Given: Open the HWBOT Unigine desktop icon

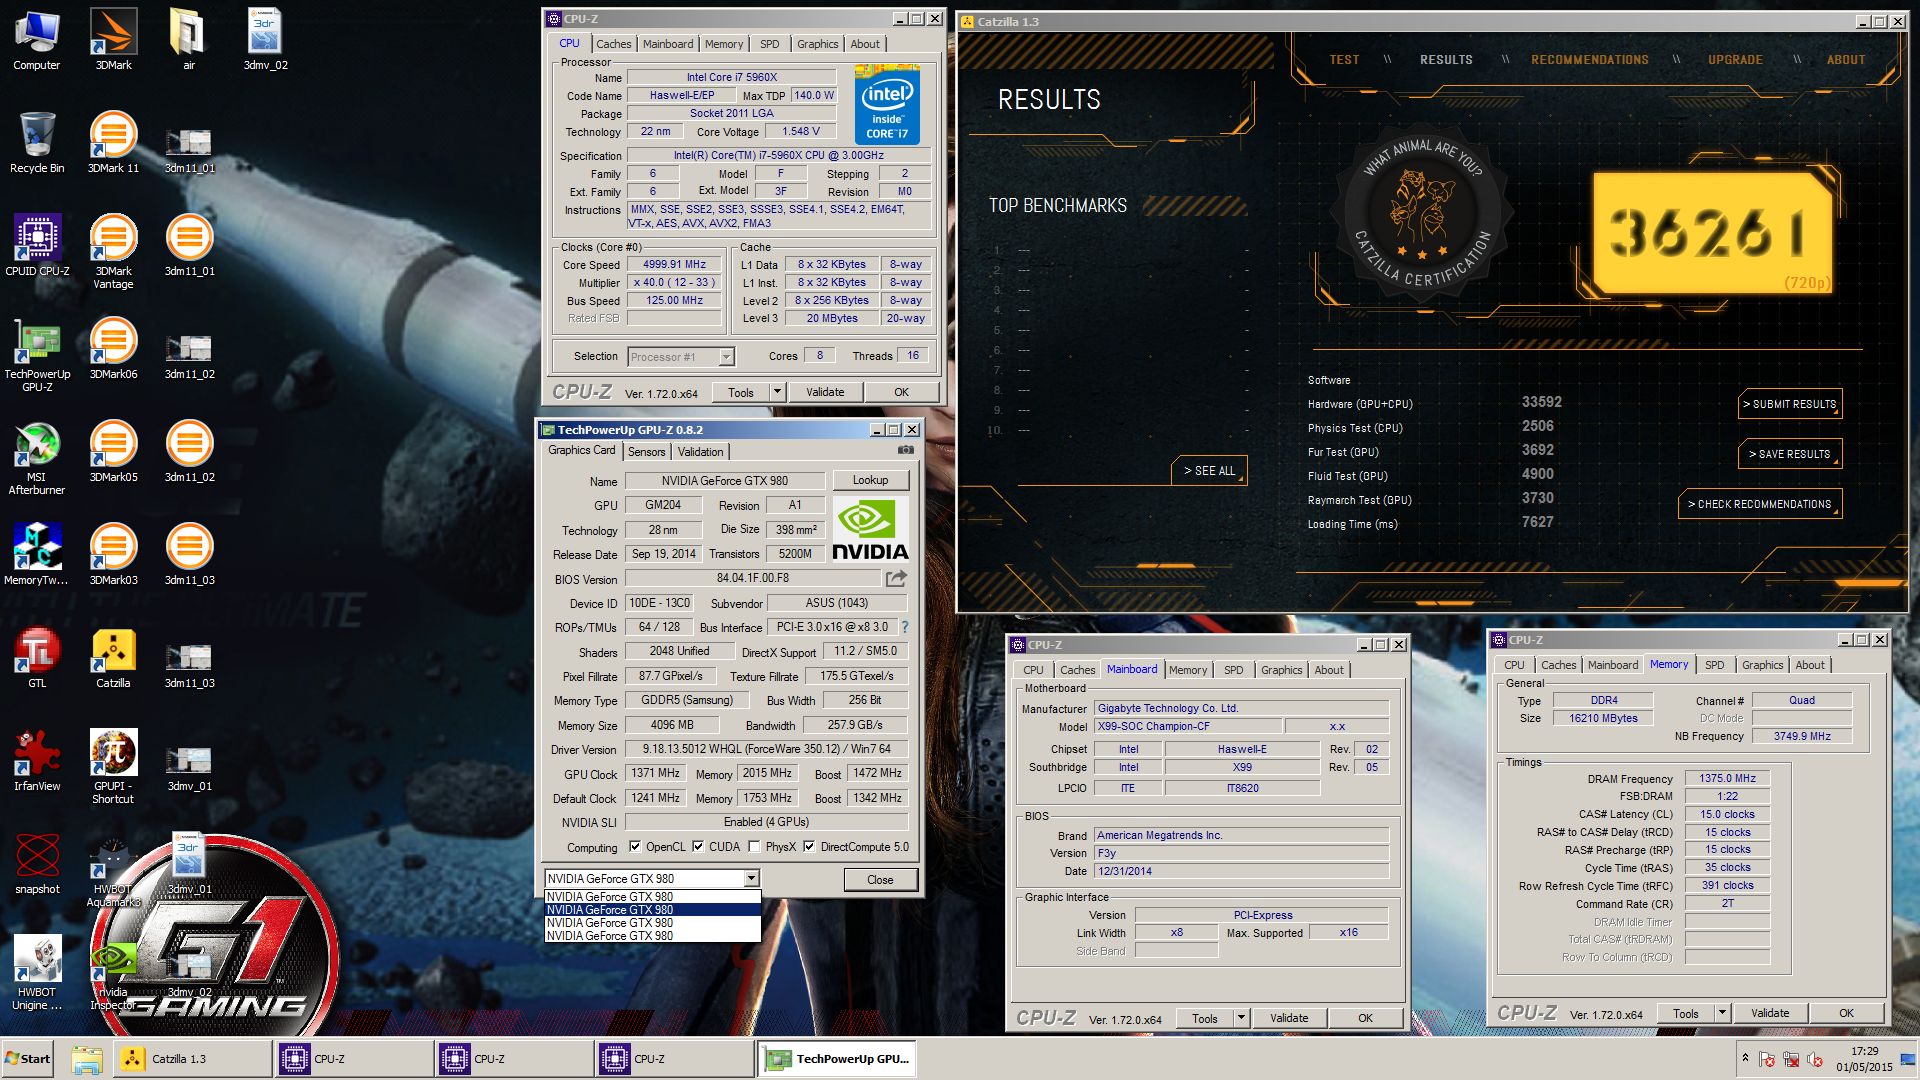Looking at the screenshot, I should pos(37,973).
